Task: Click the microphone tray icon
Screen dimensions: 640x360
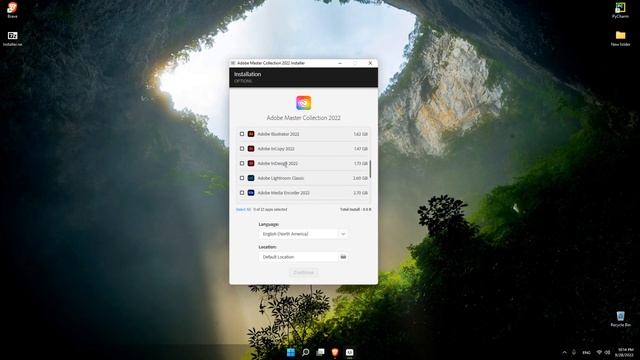Action: click(574, 352)
